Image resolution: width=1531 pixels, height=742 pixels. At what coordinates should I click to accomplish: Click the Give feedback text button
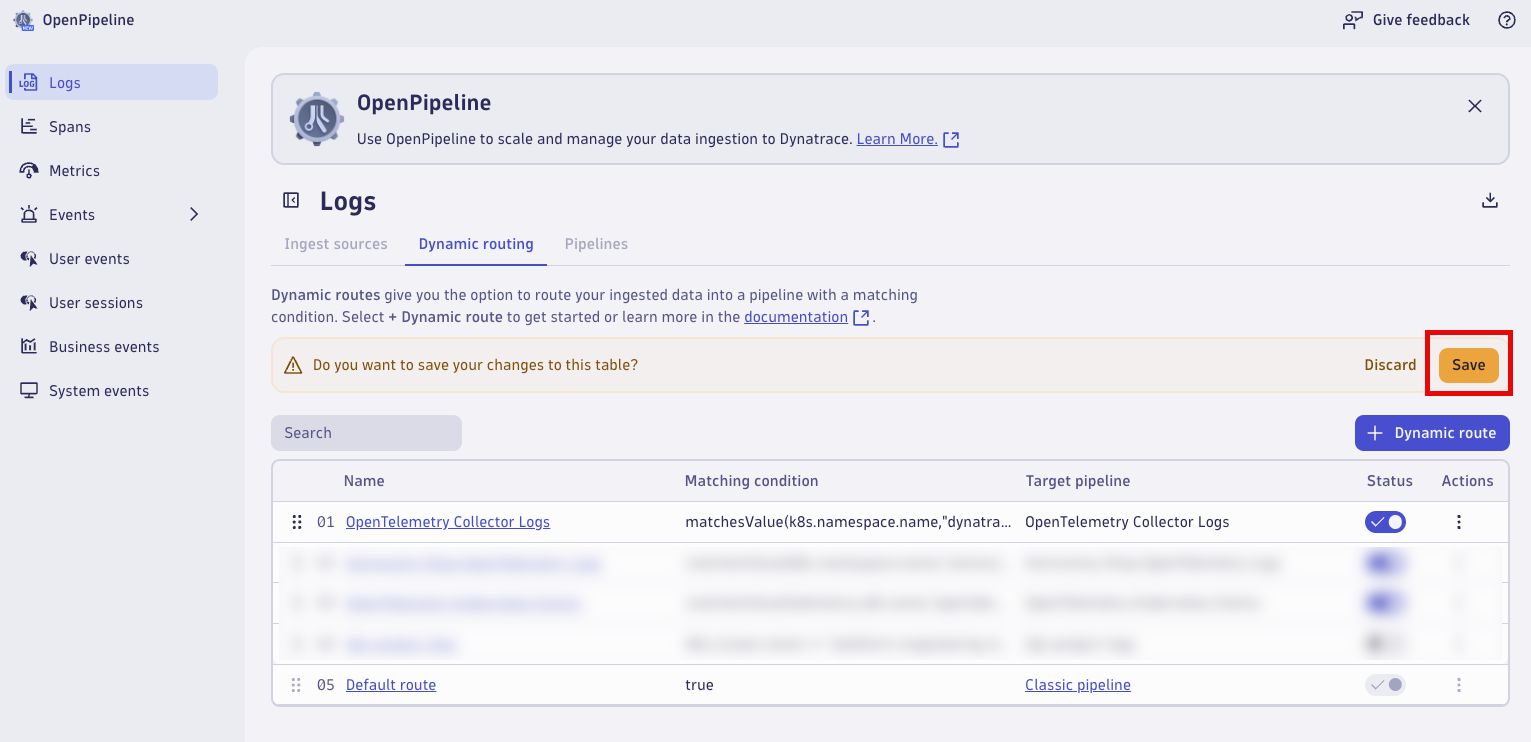pyautogui.click(x=1421, y=20)
